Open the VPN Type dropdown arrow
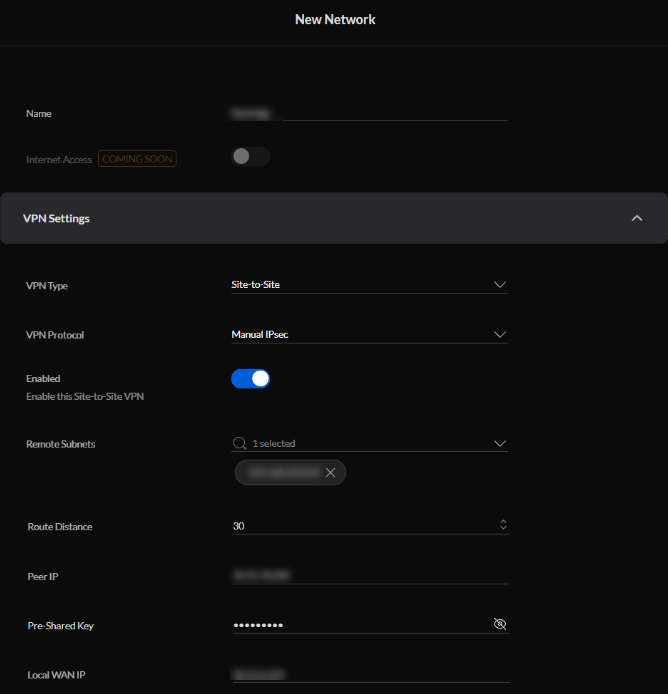This screenshot has height=694, width=668. [500, 285]
